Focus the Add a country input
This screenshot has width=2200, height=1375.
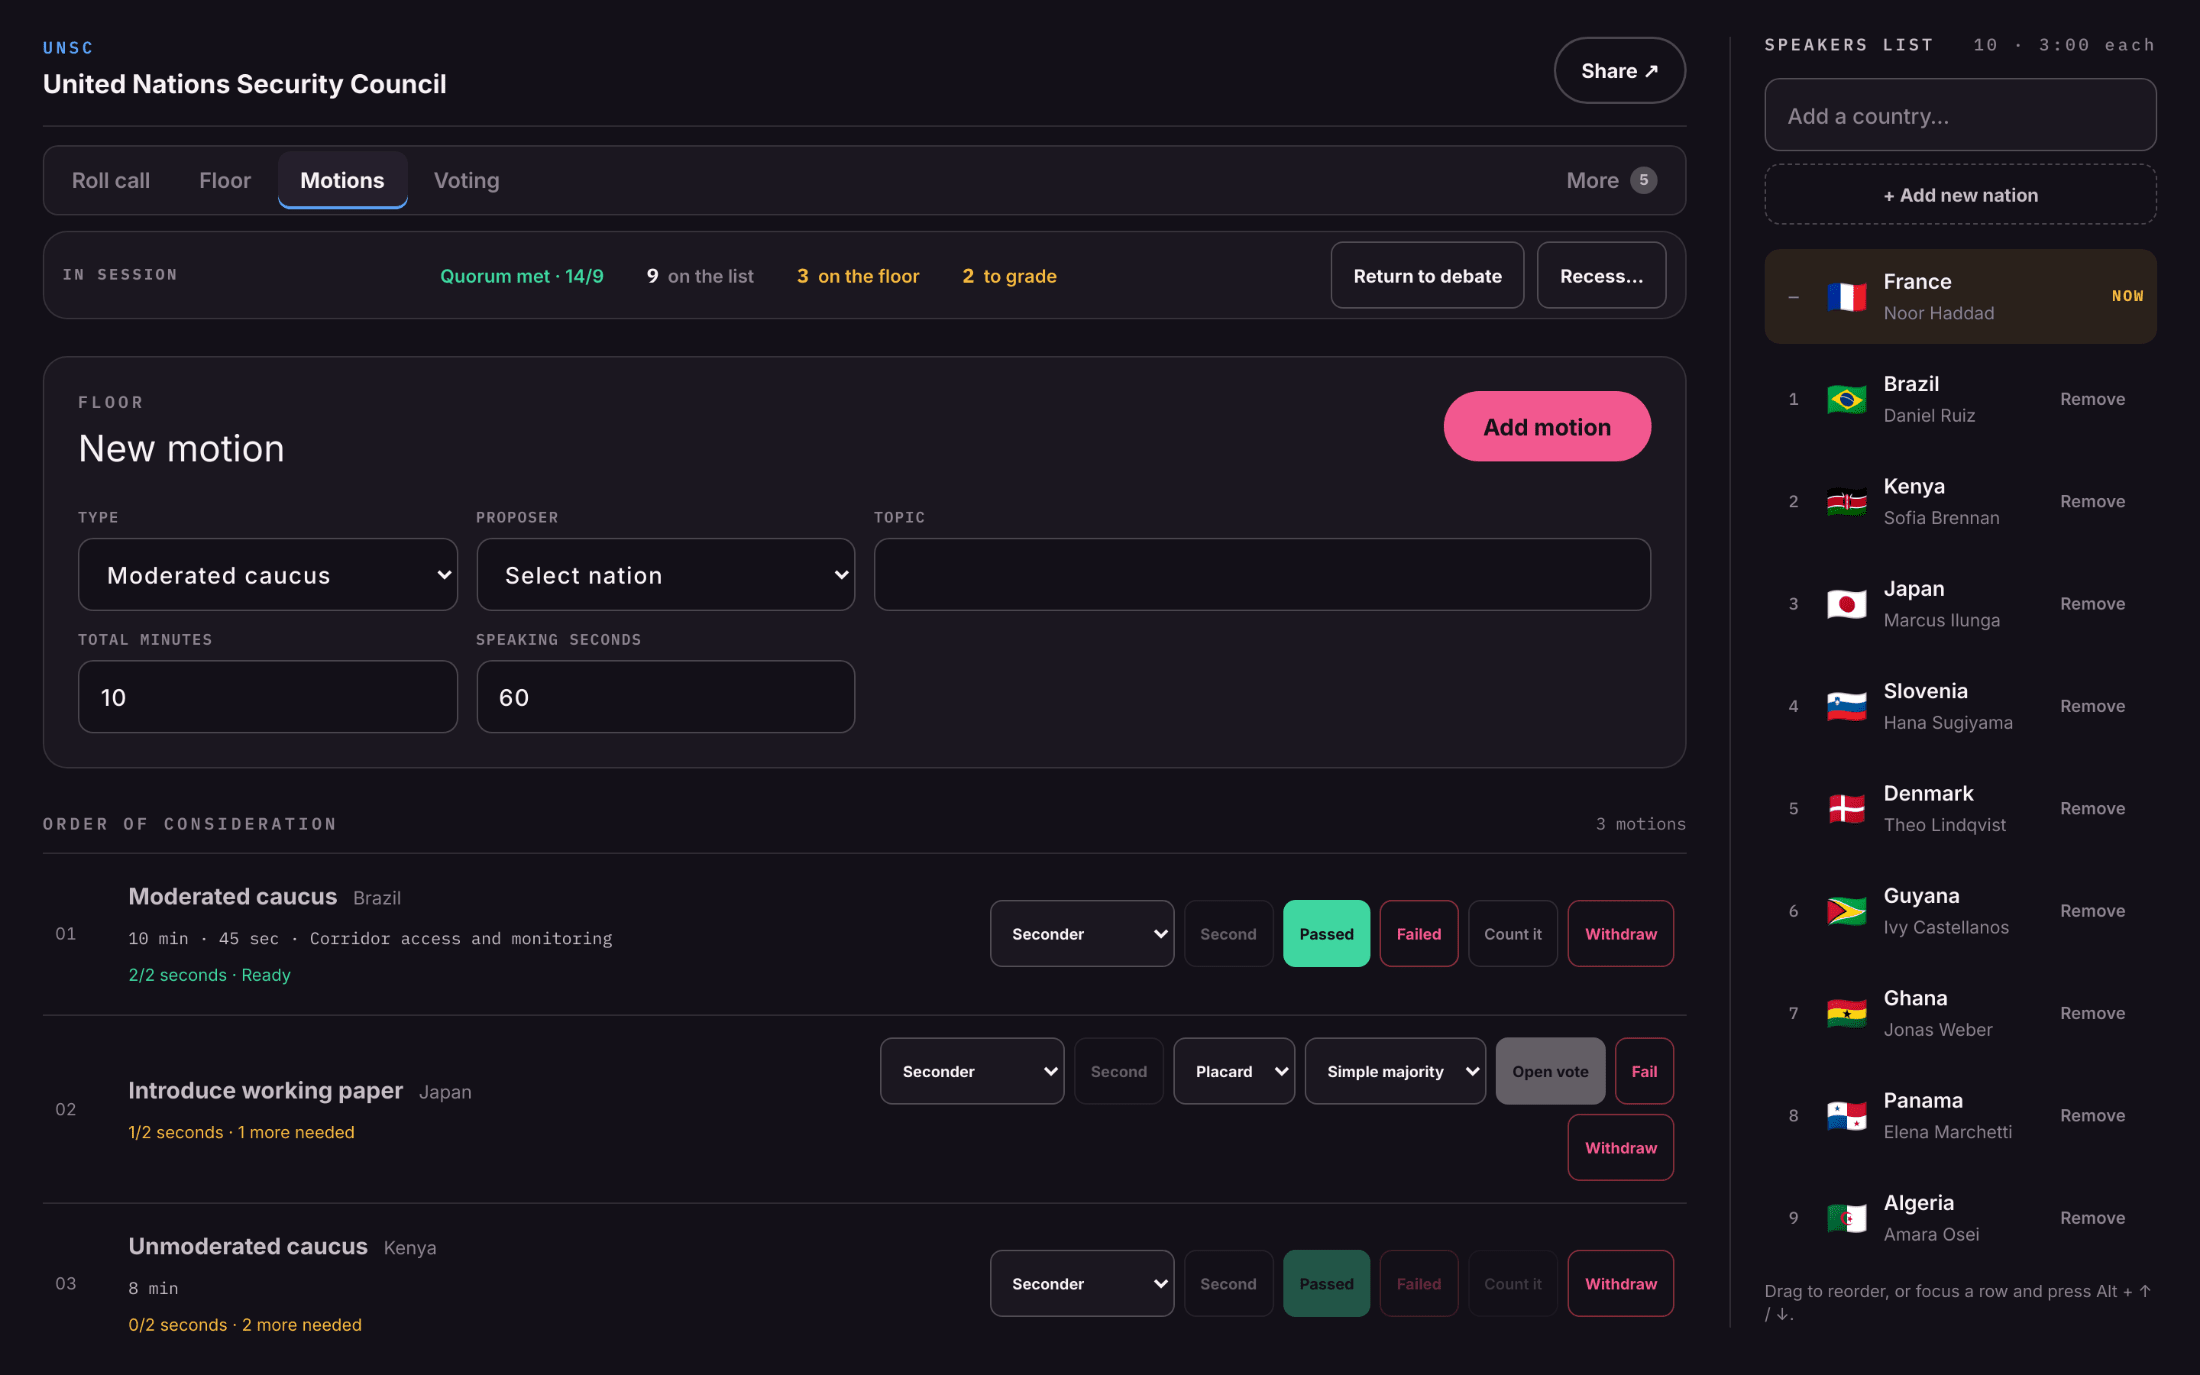[x=1960, y=115]
